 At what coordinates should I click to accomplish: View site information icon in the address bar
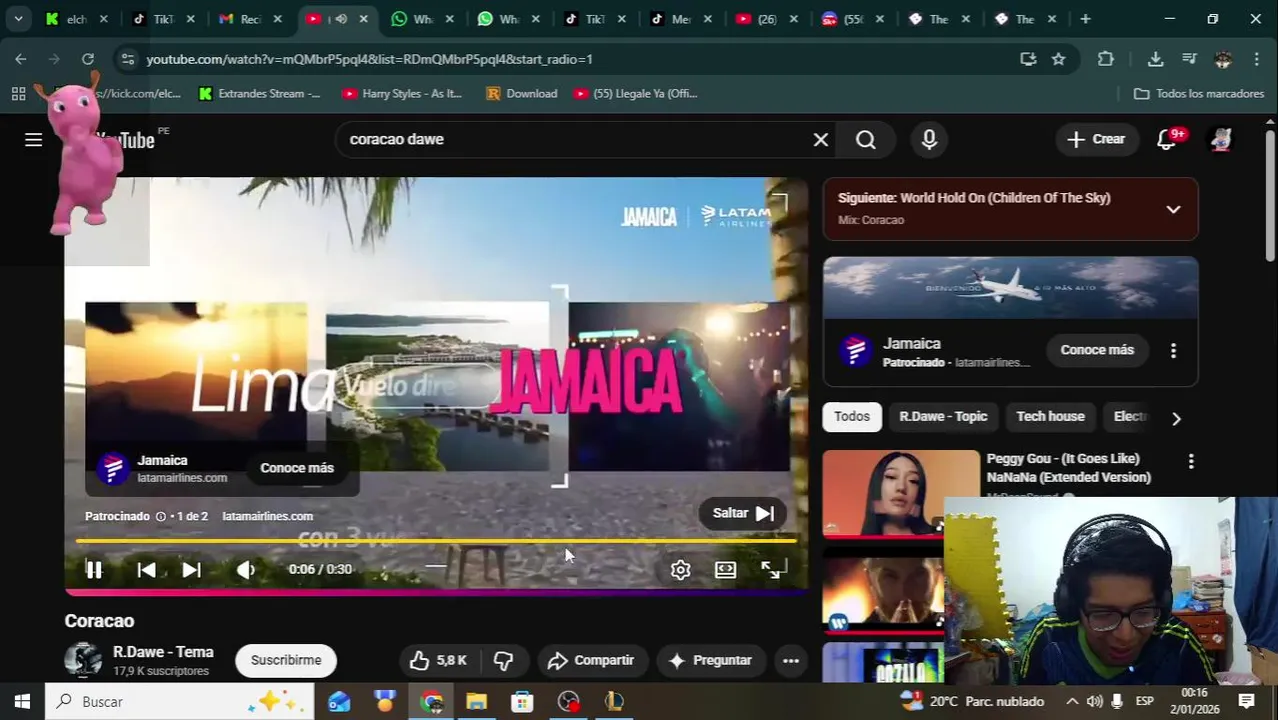(x=127, y=59)
